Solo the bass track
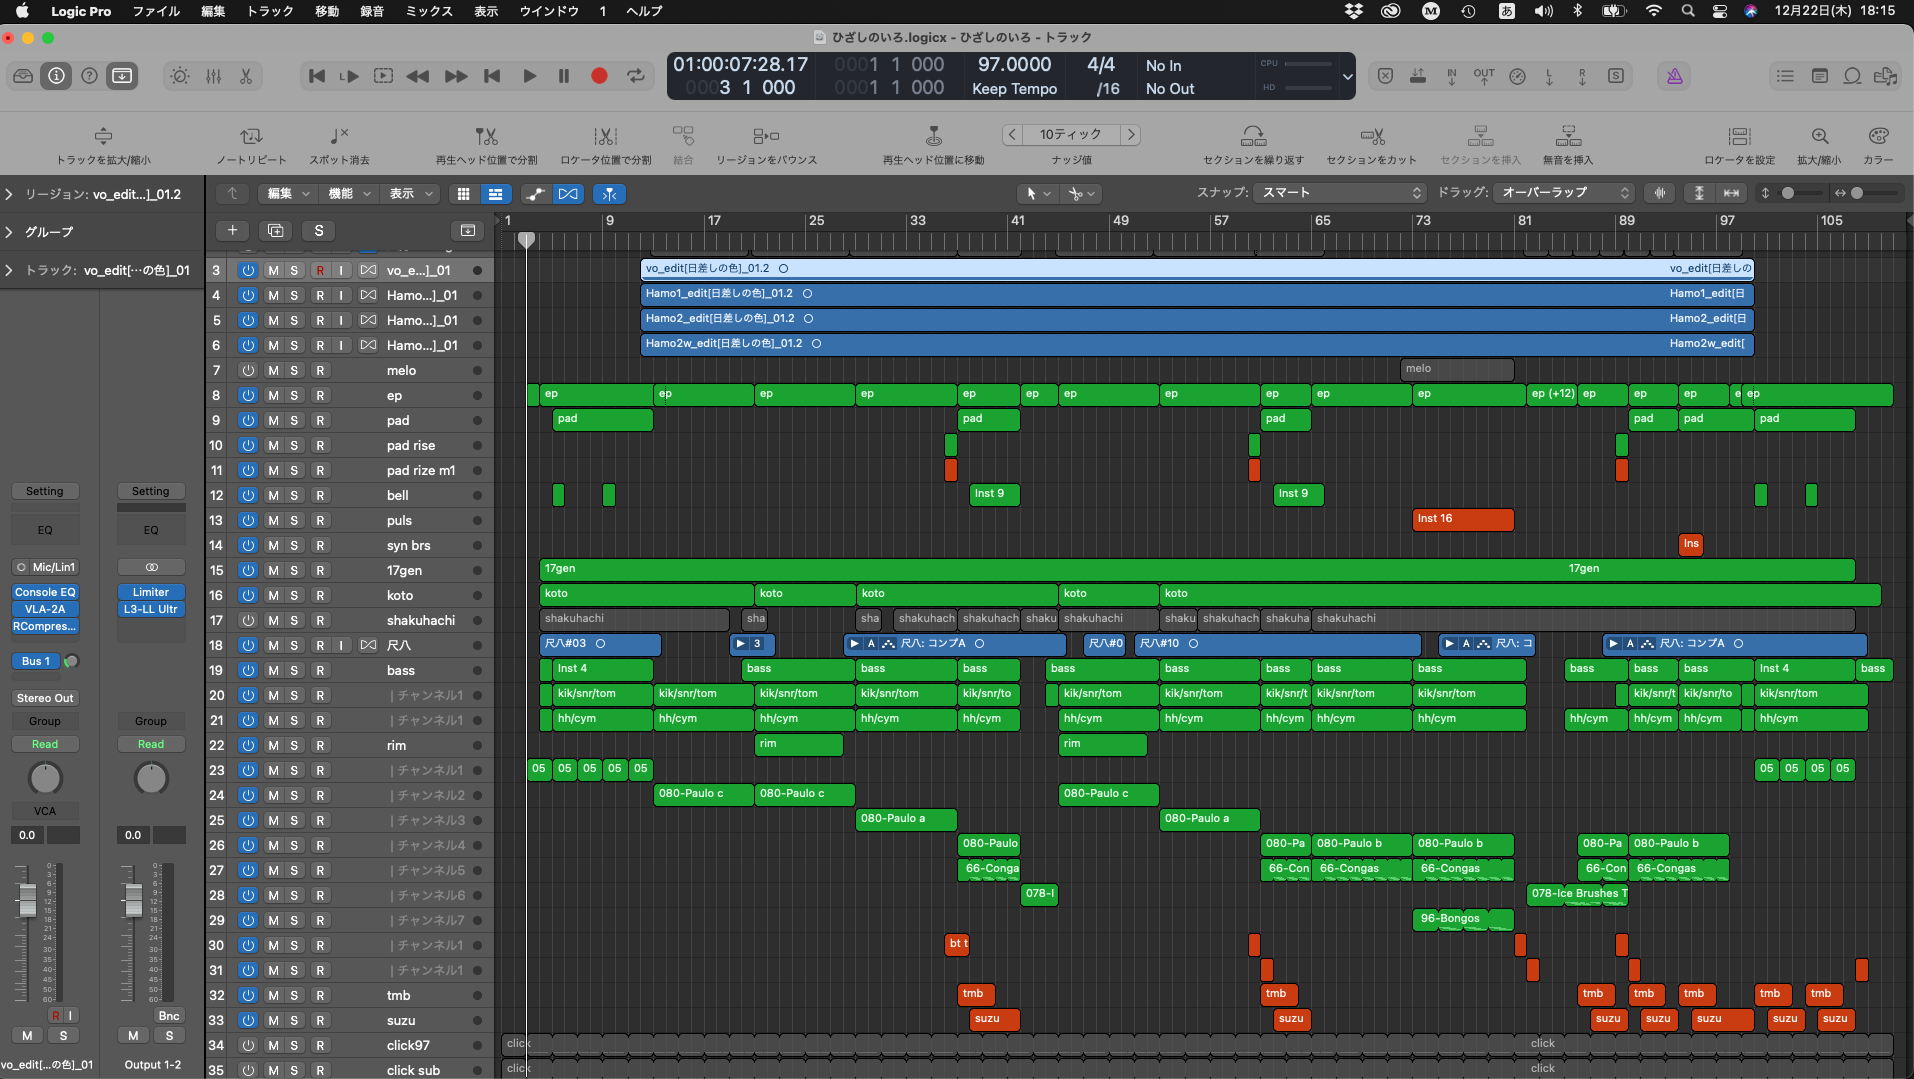1914x1079 pixels. pyautogui.click(x=294, y=671)
